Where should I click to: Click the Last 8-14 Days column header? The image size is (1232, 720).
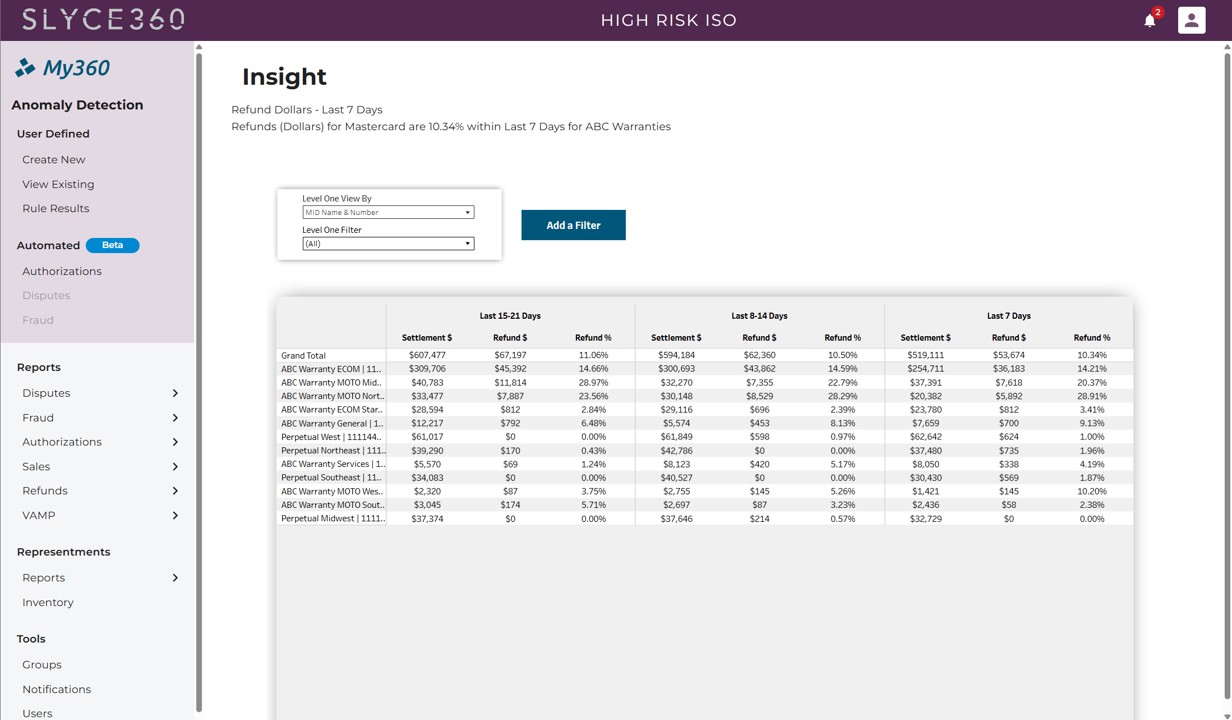pos(759,316)
